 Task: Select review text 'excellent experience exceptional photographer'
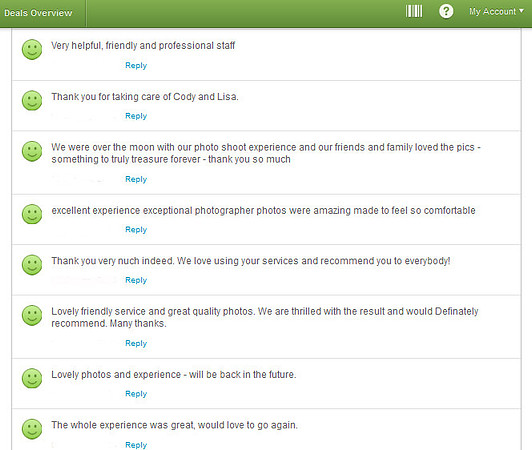click(x=263, y=211)
